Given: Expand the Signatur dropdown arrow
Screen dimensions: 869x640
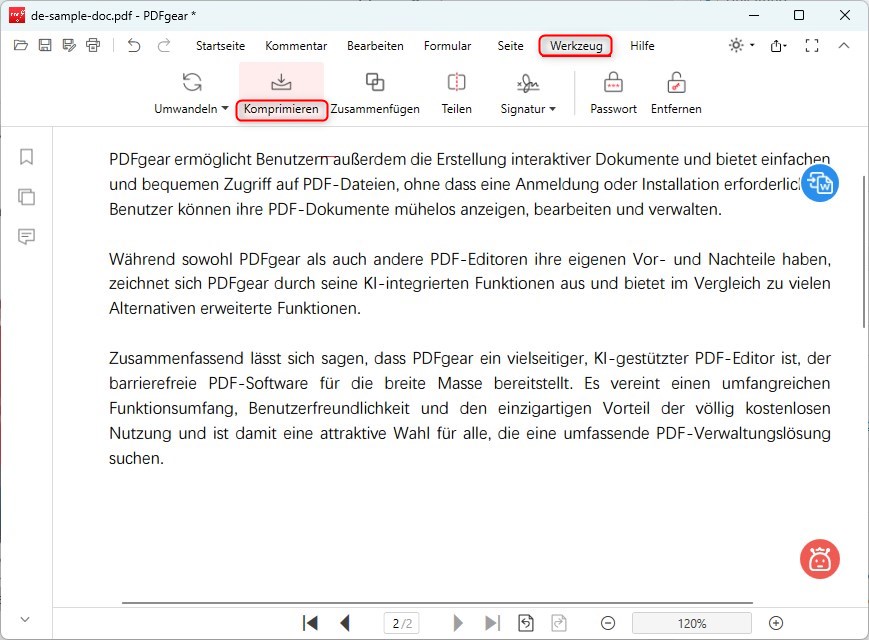Looking at the screenshot, I should (552, 110).
